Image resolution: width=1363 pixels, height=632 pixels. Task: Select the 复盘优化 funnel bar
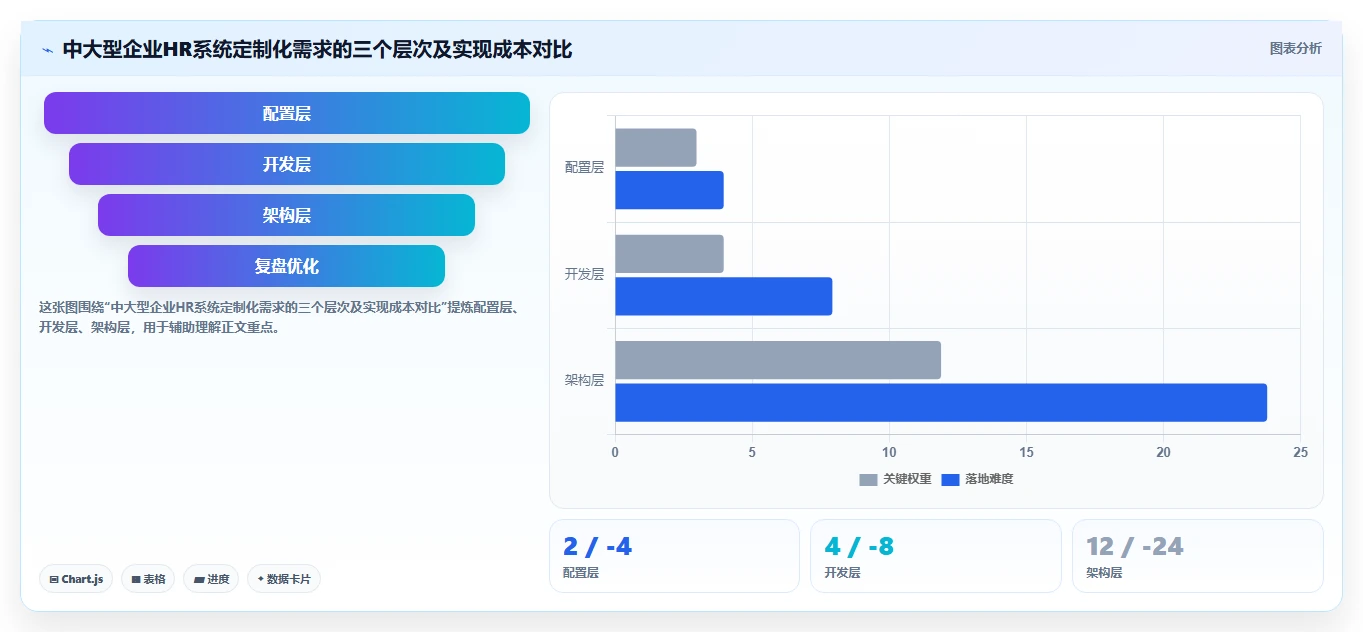tap(287, 266)
